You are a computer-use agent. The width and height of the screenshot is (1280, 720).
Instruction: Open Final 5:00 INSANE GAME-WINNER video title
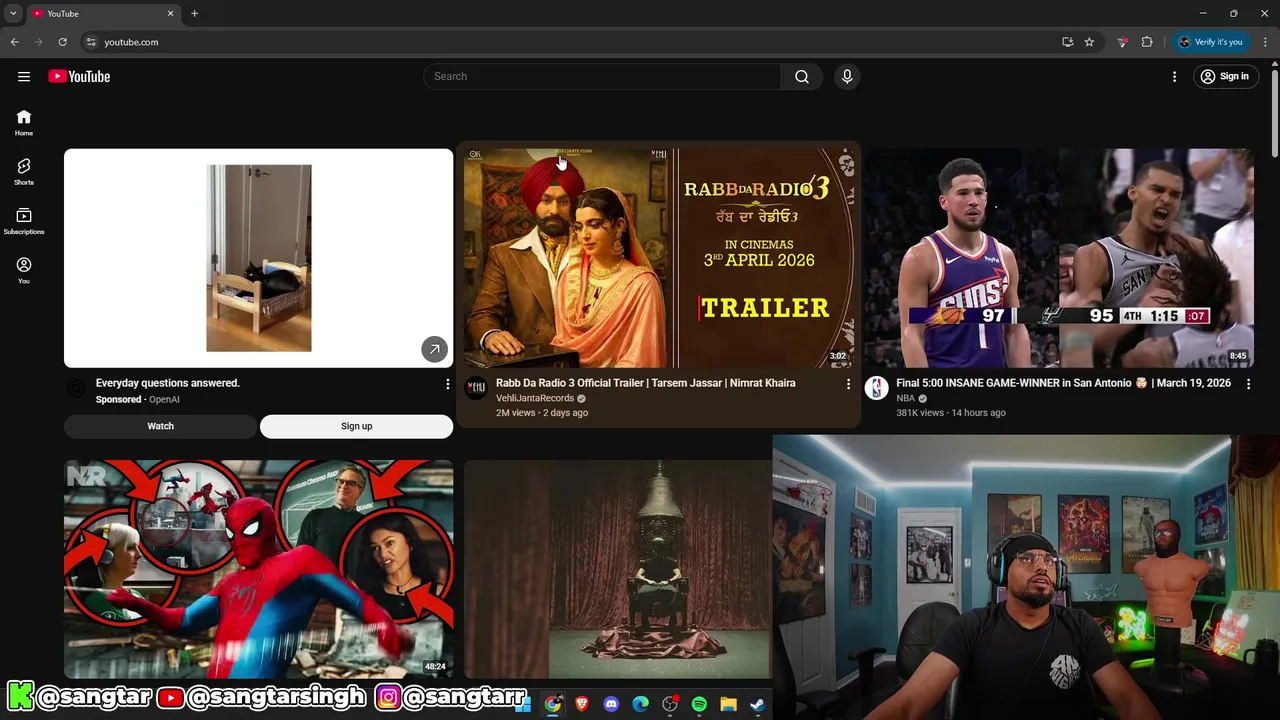pyautogui.click(x=1063, y=383)
